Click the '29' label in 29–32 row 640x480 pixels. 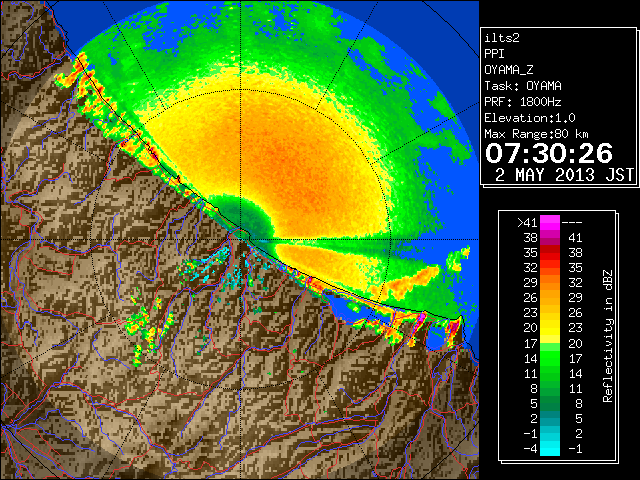pyautogui.click(x=531, y=282)
